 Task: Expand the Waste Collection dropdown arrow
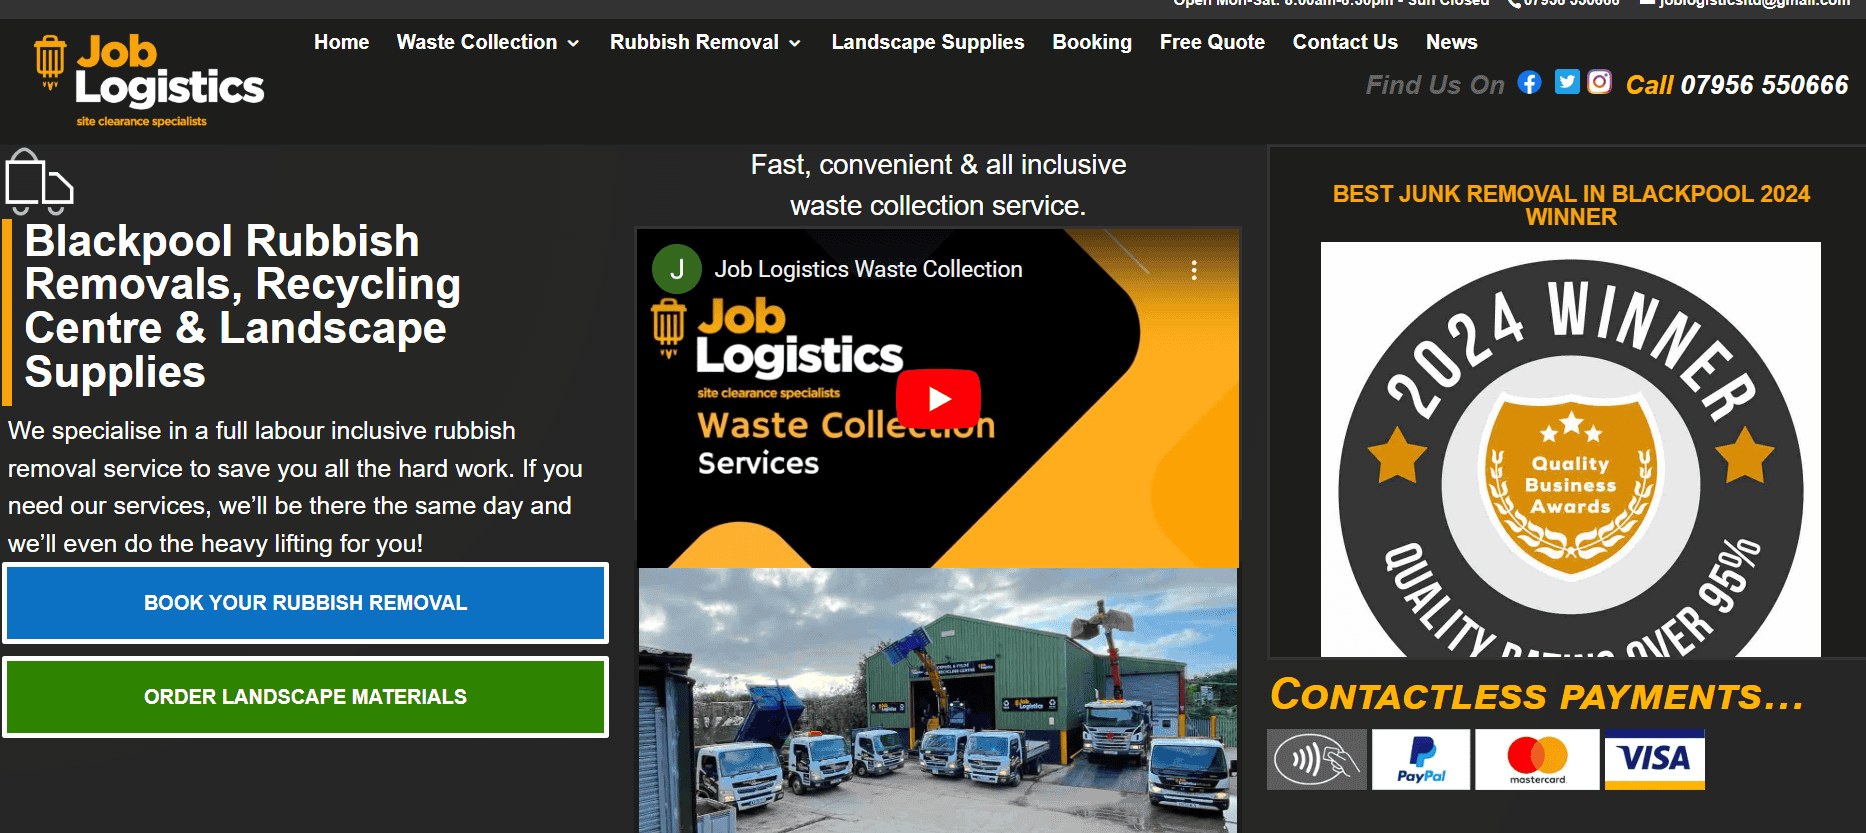click(x=574, y=43)
